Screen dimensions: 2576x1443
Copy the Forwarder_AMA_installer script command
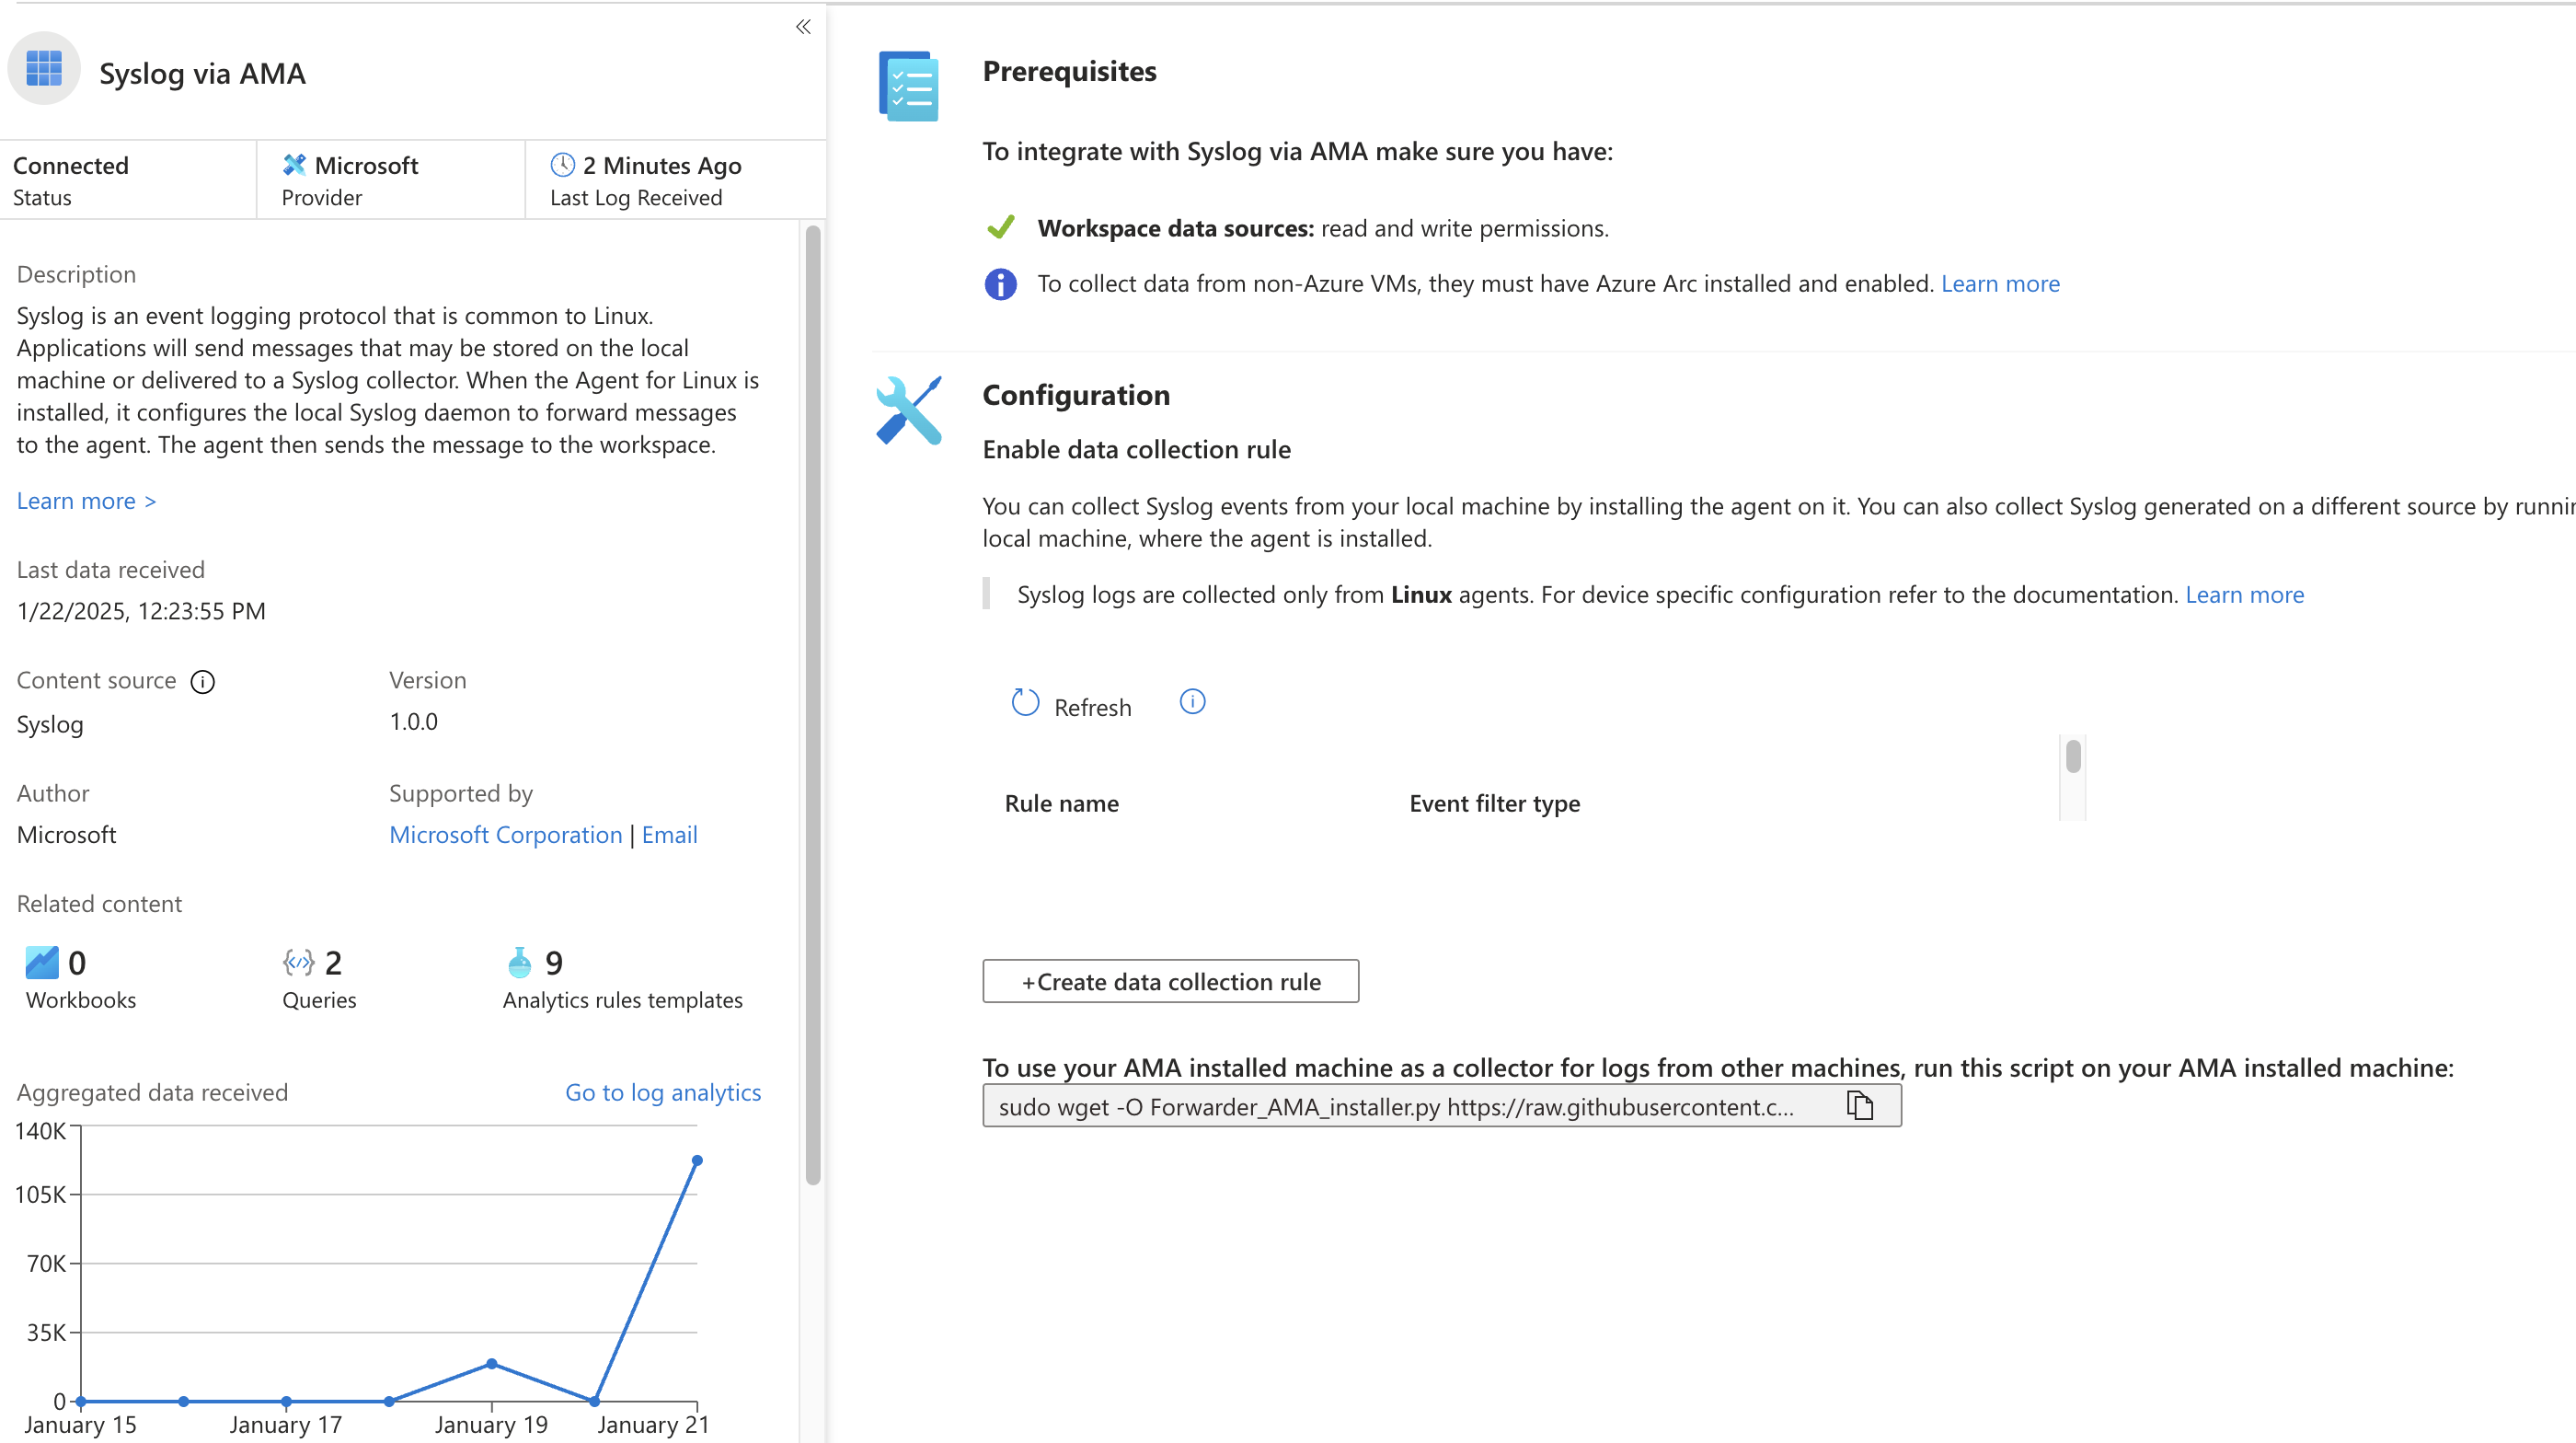point(1859,1106)
